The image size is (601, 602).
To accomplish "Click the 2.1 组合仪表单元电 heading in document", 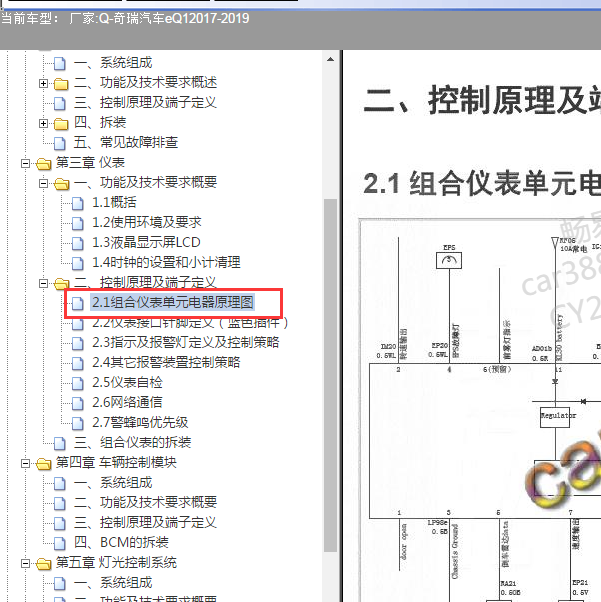I will [x=482, y=184].
